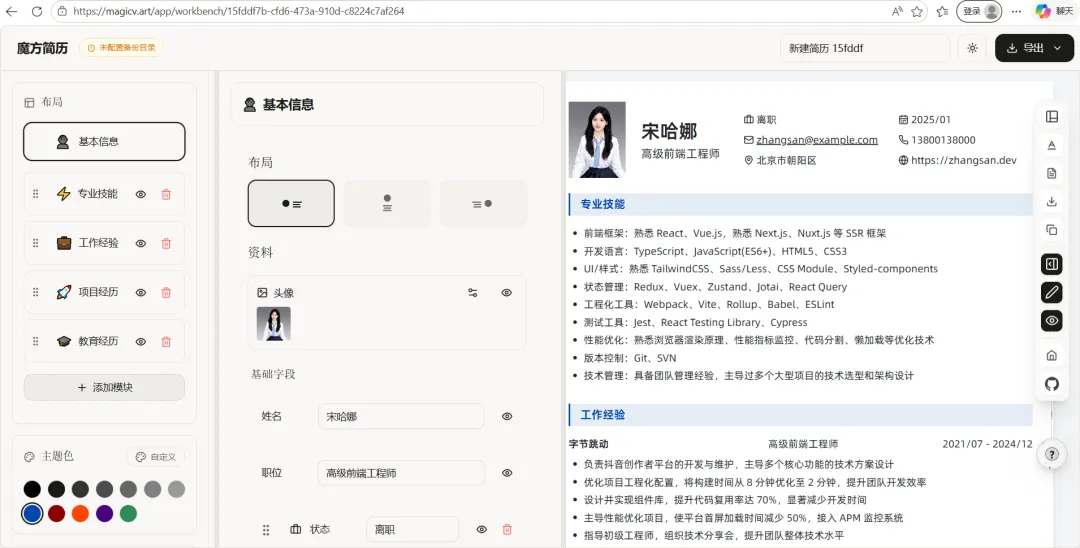Viewport: 1080px width, 548px height.
Task: Hide the 工作经验 module with eye icon
Action: pyautogui.click(x=141, y=243)
